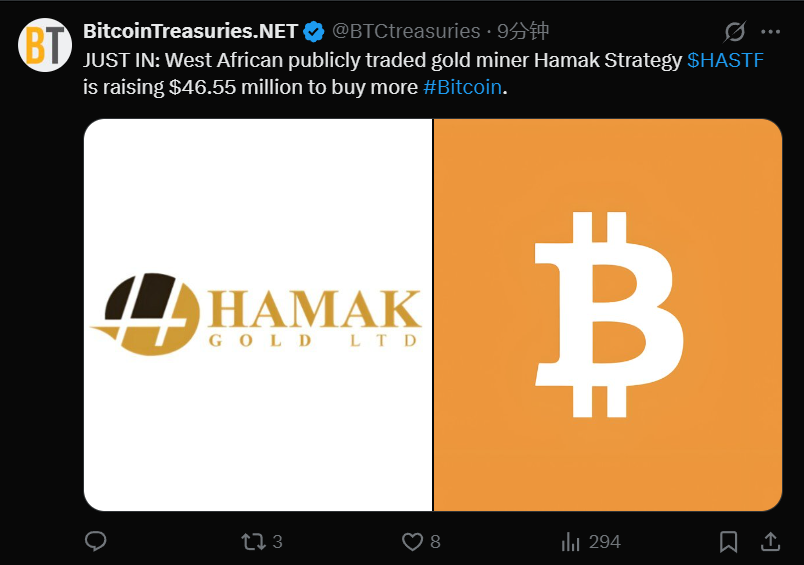Open the BitcoinTreasuries.NET BT avatar

[x=45, y=45]
